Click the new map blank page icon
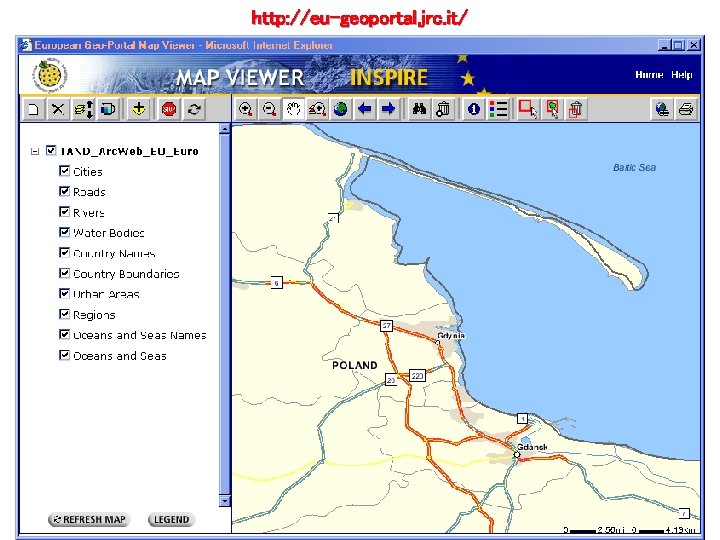Viewport: 720px width, 540px height. click(33, 109)
